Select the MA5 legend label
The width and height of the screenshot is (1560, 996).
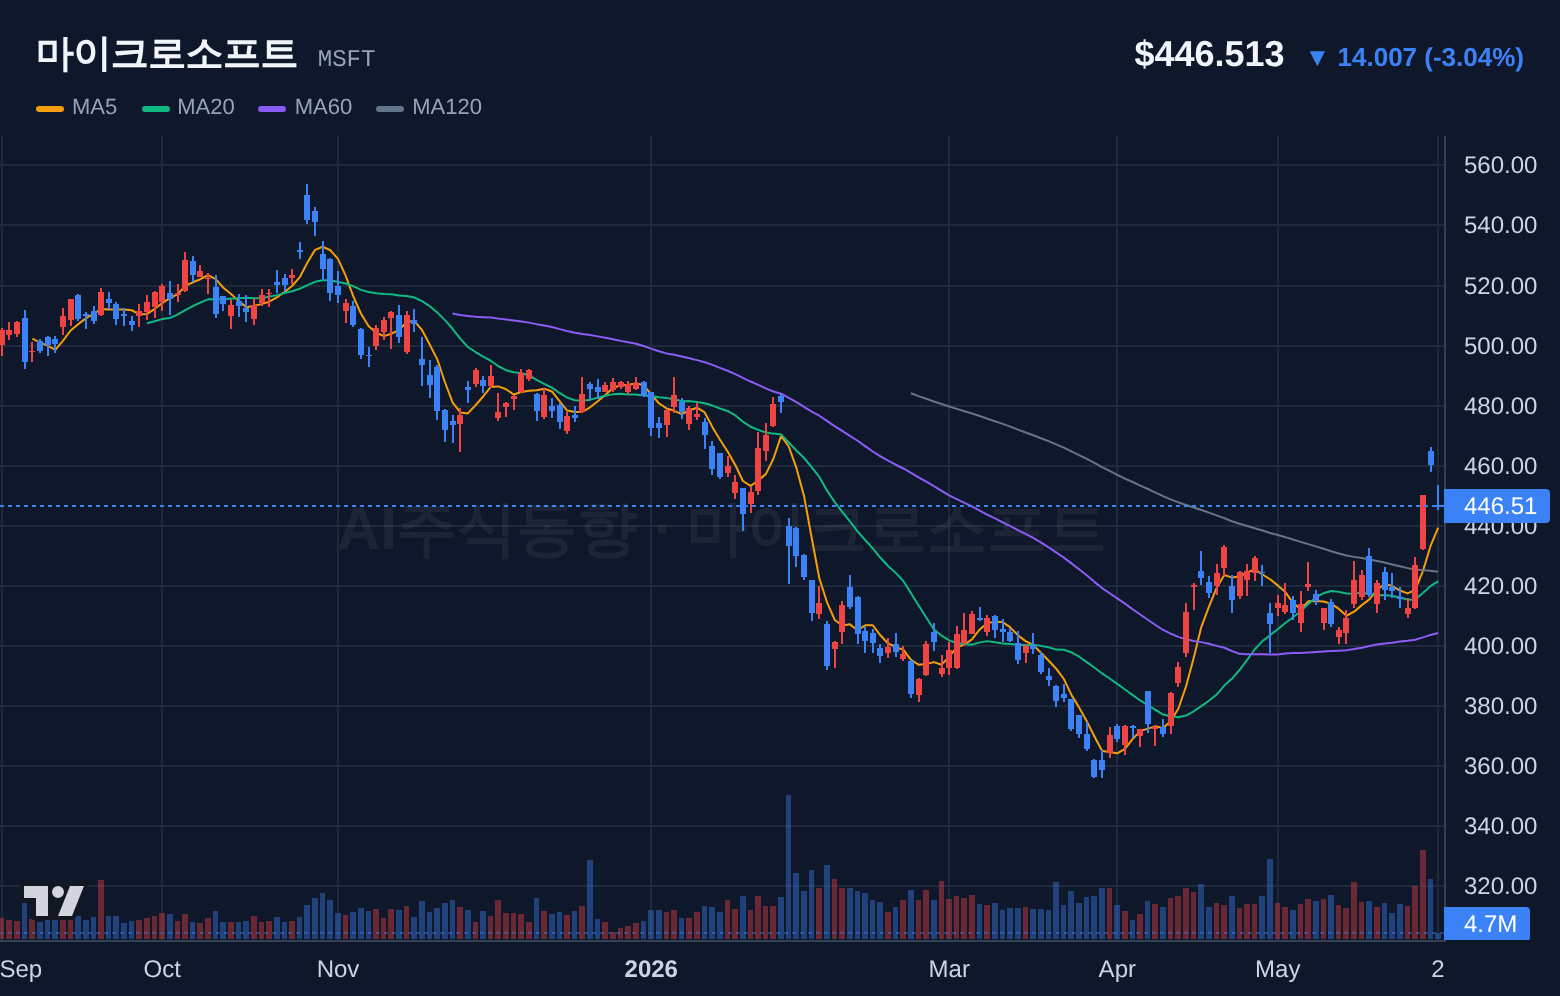(x=94, y=107)
